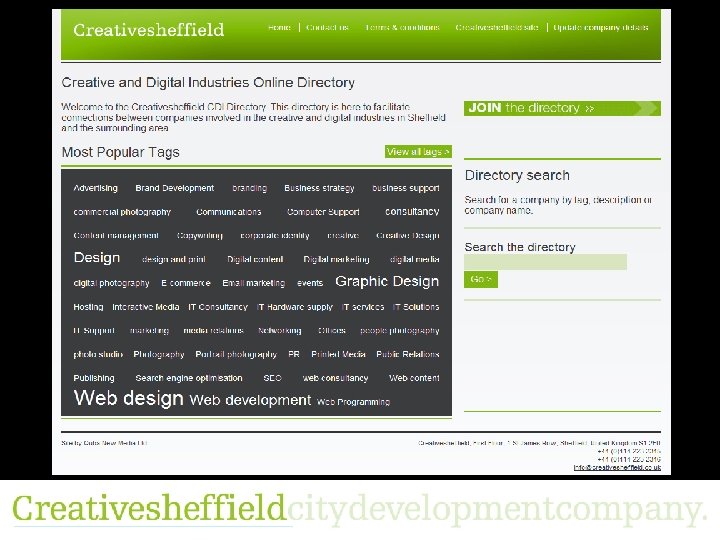Viewport: 720px width, 540px height.
Task: Select the large Design tag
Action: point(97,258)
